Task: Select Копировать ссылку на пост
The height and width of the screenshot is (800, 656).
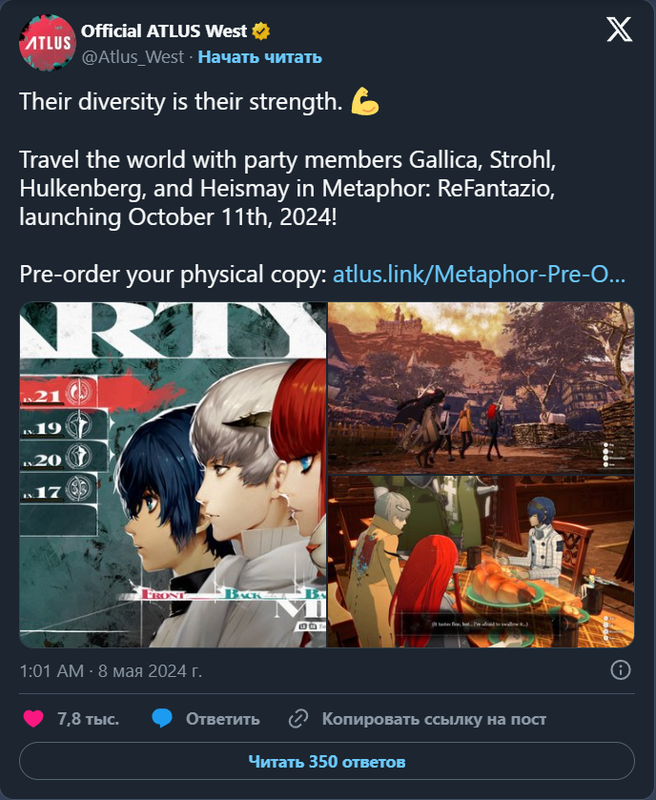Action: 434,719
